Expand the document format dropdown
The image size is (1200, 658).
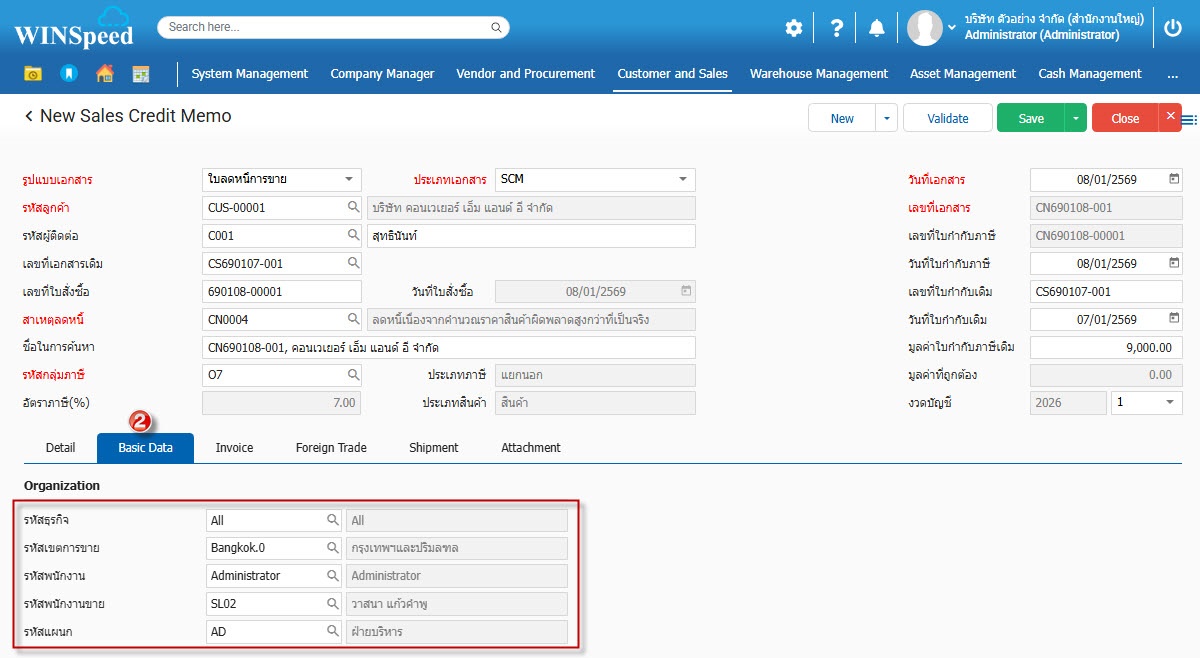pyautogui.click(x=348, y=180)
